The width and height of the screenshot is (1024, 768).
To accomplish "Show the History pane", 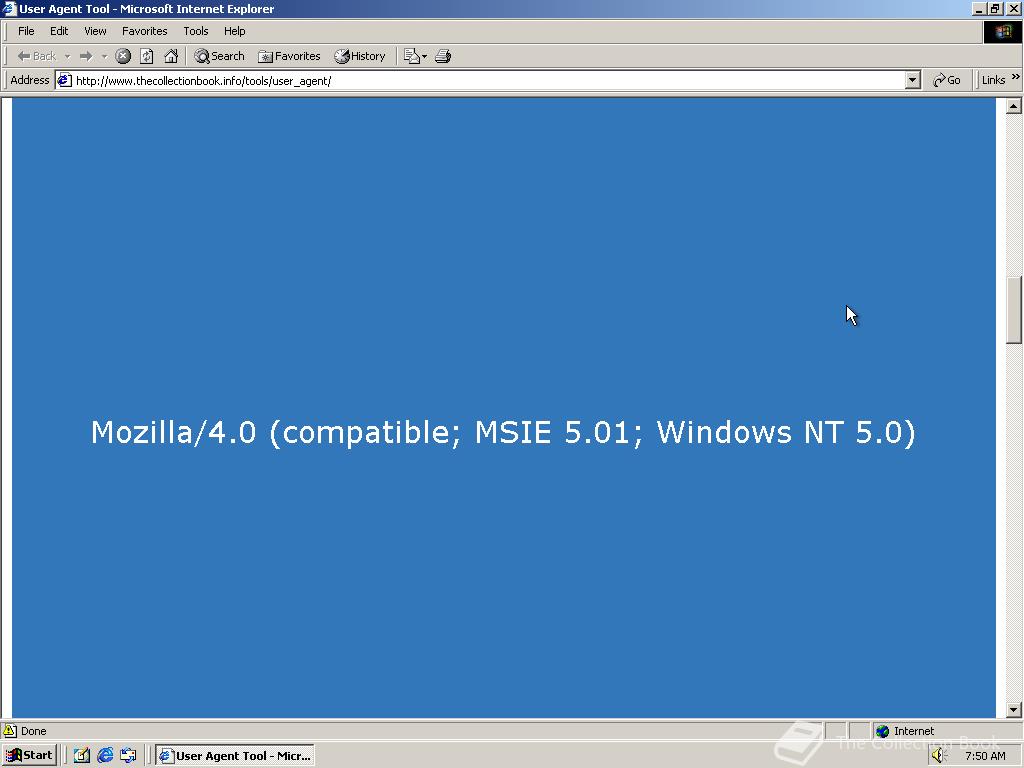I will (x=360, y=56).
